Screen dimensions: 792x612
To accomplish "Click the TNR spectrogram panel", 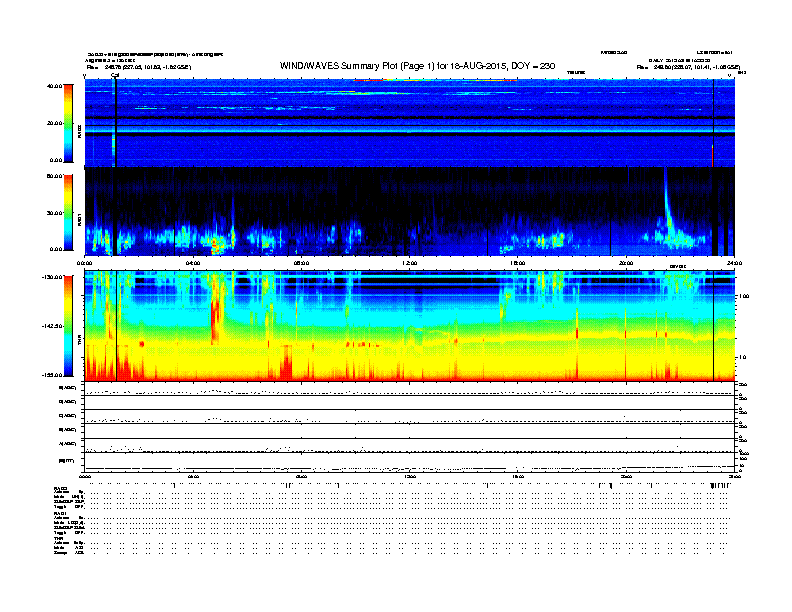I will point(409,326).
